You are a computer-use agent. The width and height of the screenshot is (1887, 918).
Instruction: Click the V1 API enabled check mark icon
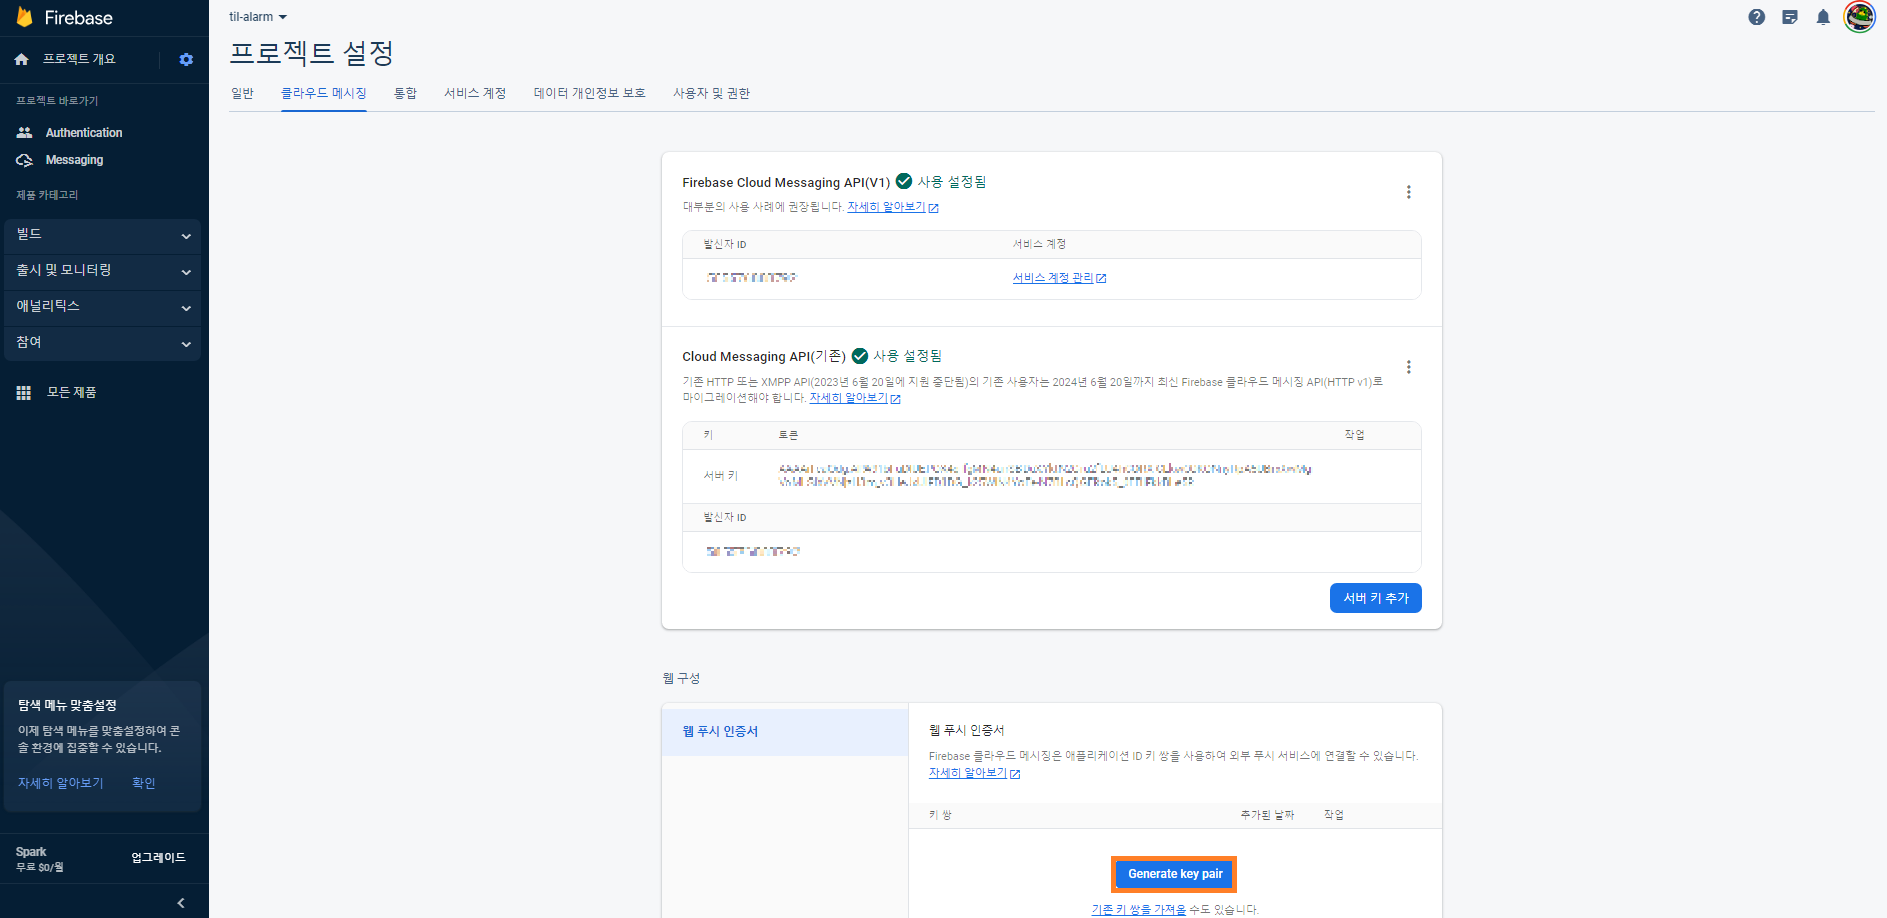[904, 181]
